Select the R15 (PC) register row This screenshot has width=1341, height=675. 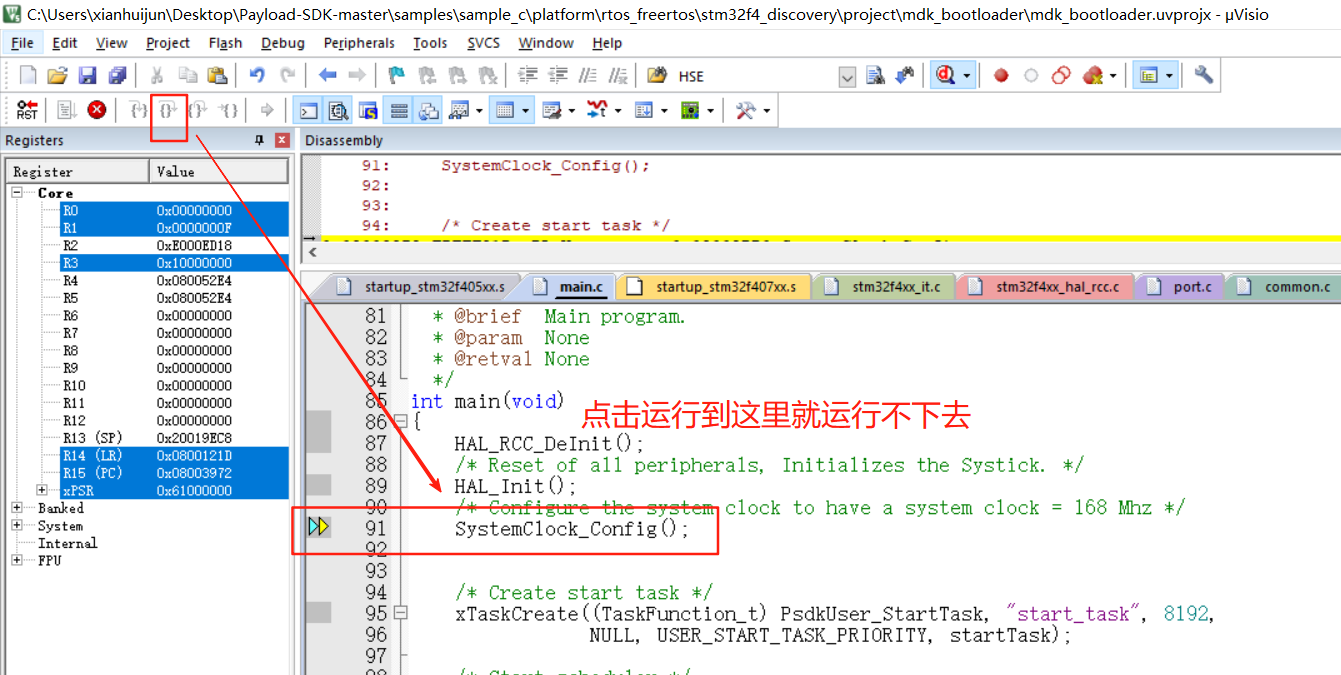pos(148,472)
